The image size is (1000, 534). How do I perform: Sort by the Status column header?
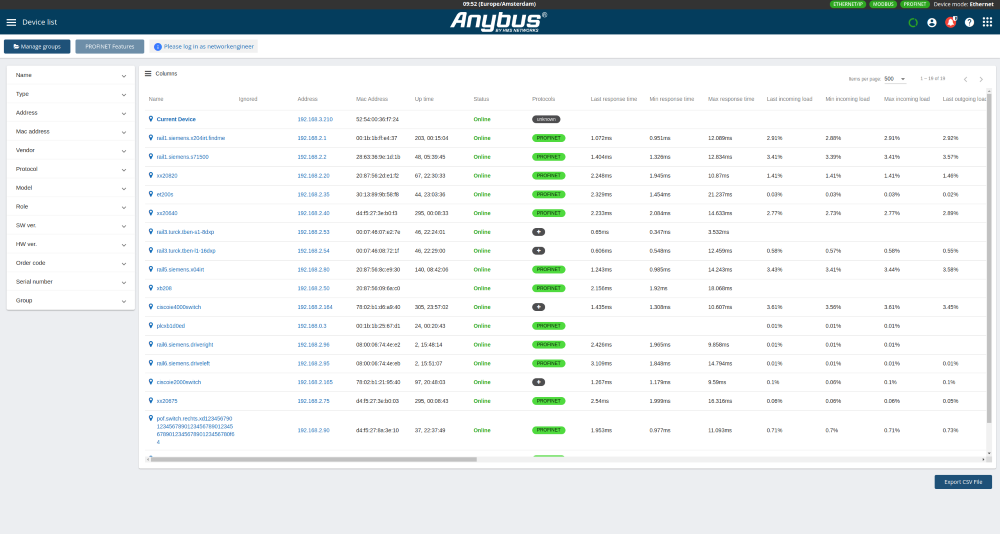click(x=481, y=100)
